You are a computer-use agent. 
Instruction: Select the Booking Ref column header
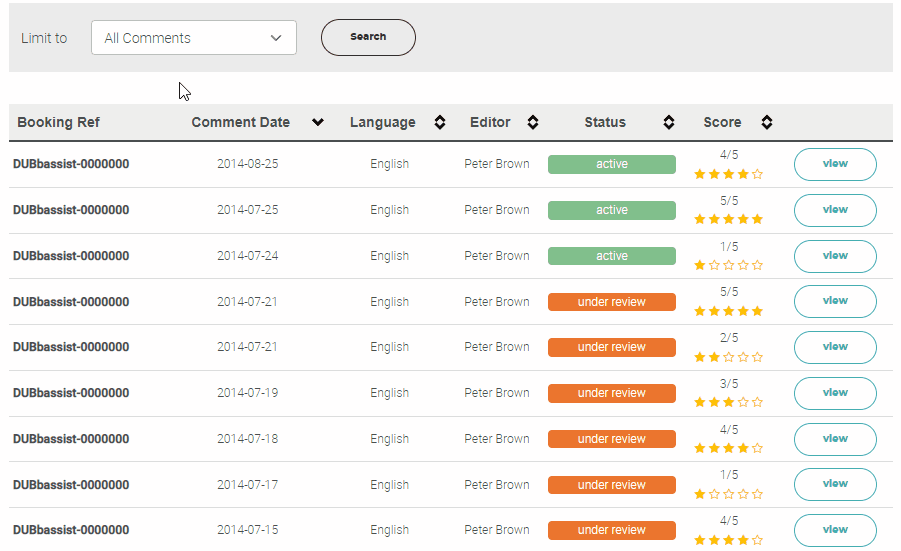pyautogui.click(x=59, y=123)
